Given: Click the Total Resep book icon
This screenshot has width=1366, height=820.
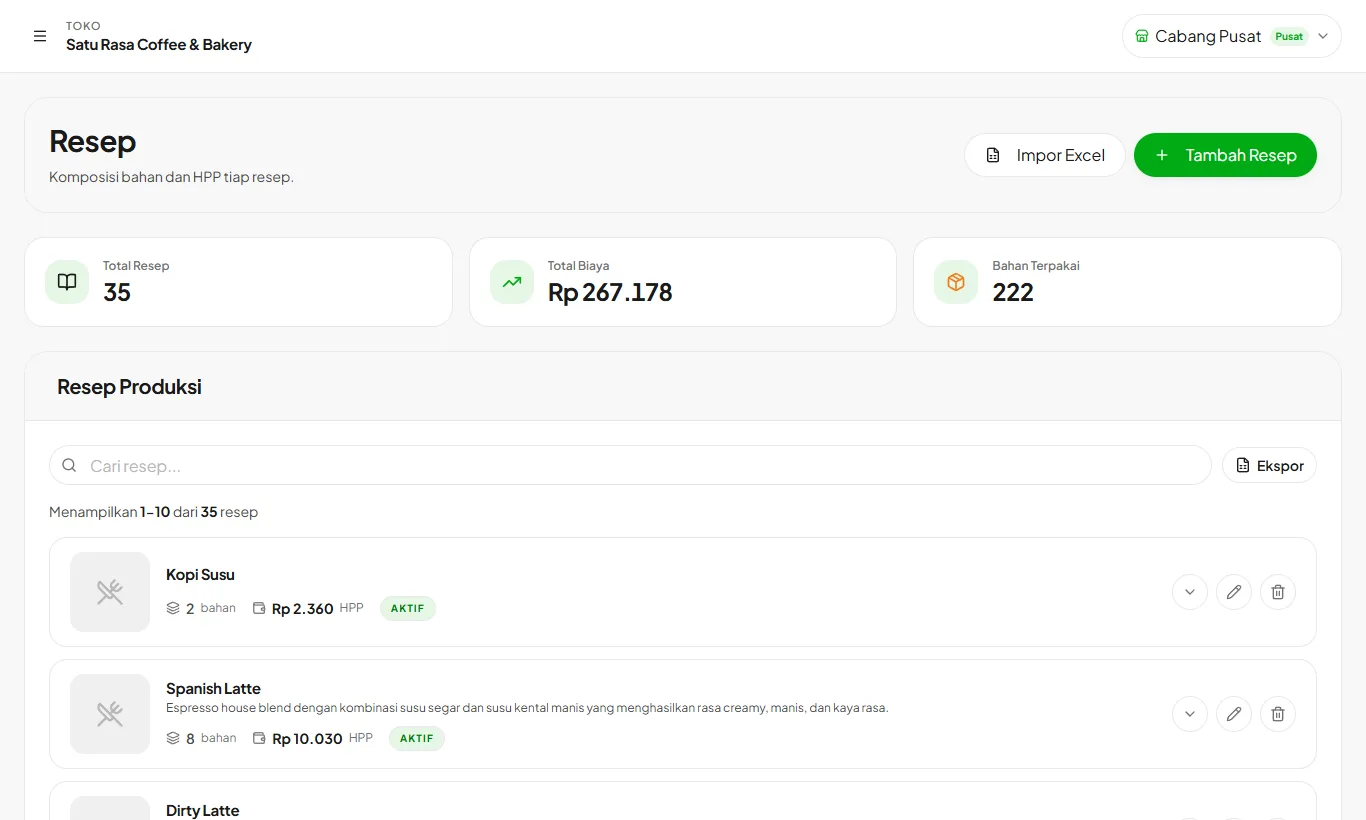Looking at the screenshot, I should (67, 282).
